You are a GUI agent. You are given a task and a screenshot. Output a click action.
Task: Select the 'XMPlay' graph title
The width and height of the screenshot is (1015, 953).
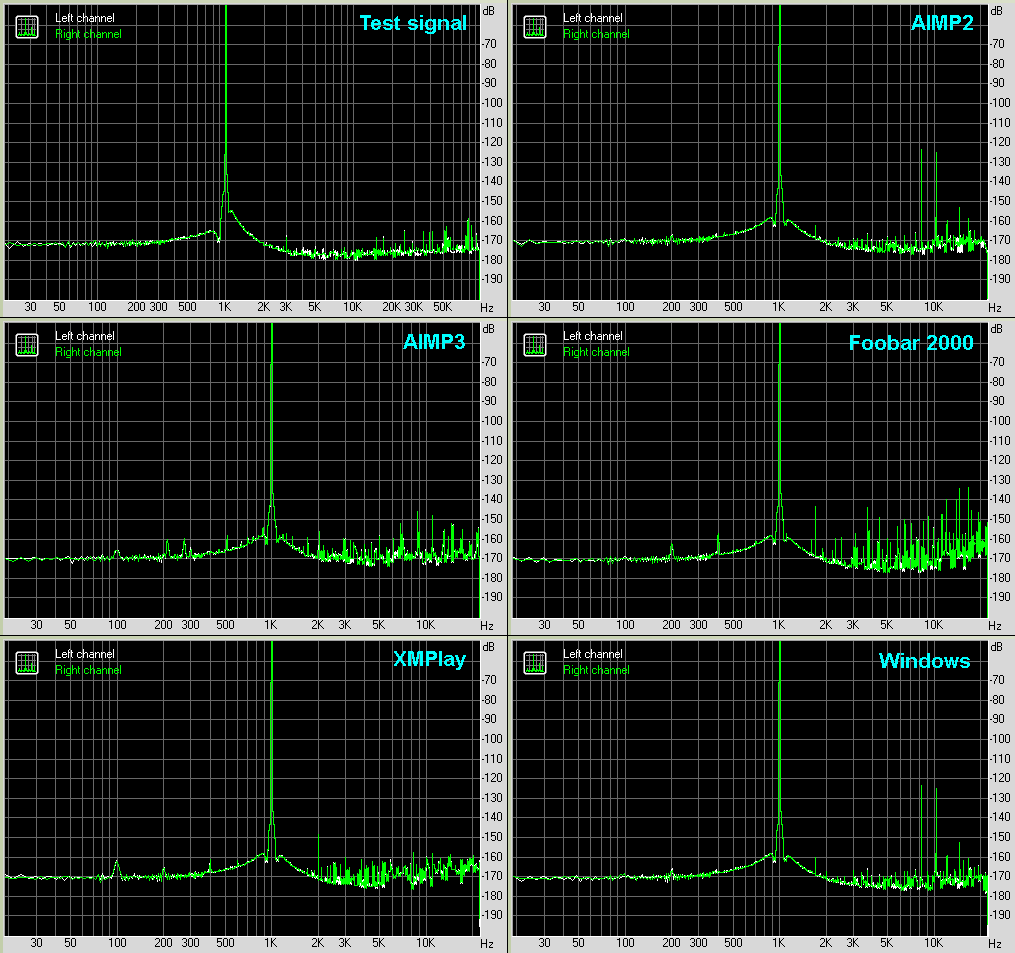(x=430, y=660)
